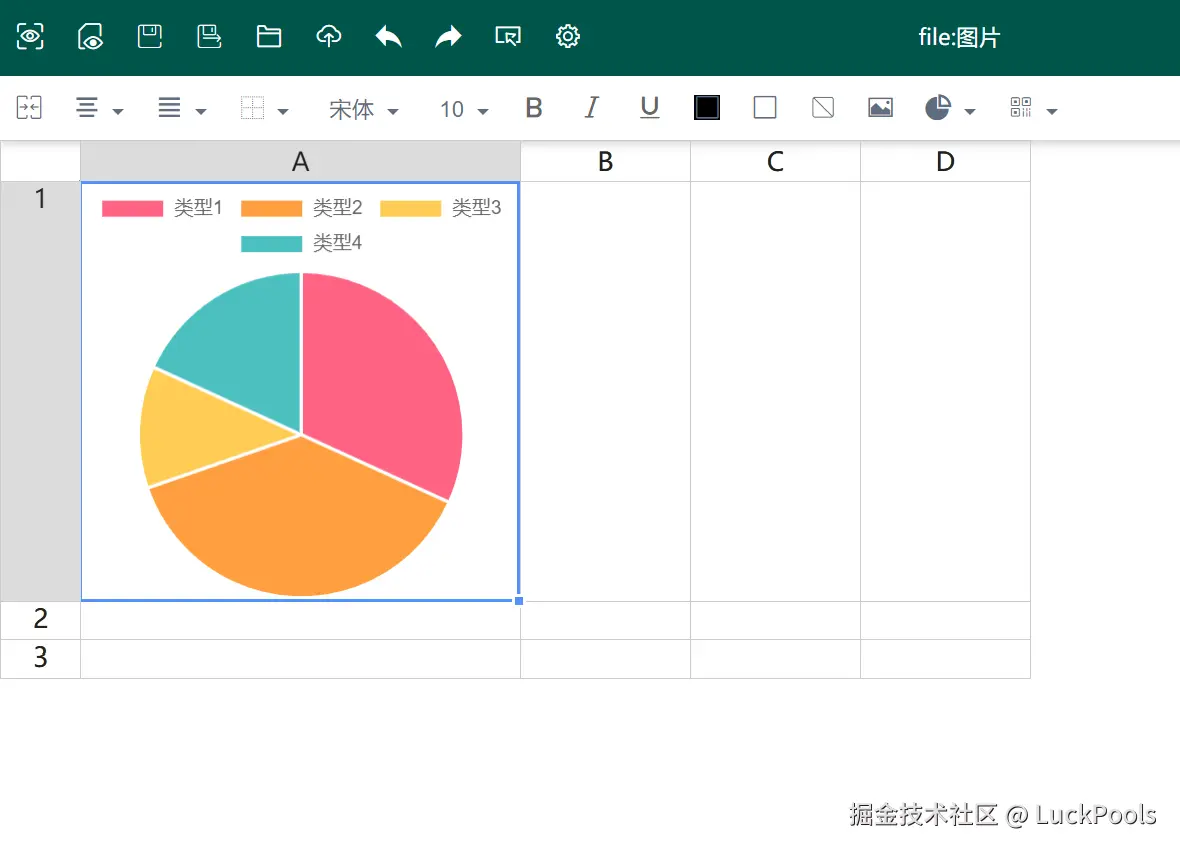Toggle 类型4 legend item
1180x852 pixels.
(x=301, y=243)
